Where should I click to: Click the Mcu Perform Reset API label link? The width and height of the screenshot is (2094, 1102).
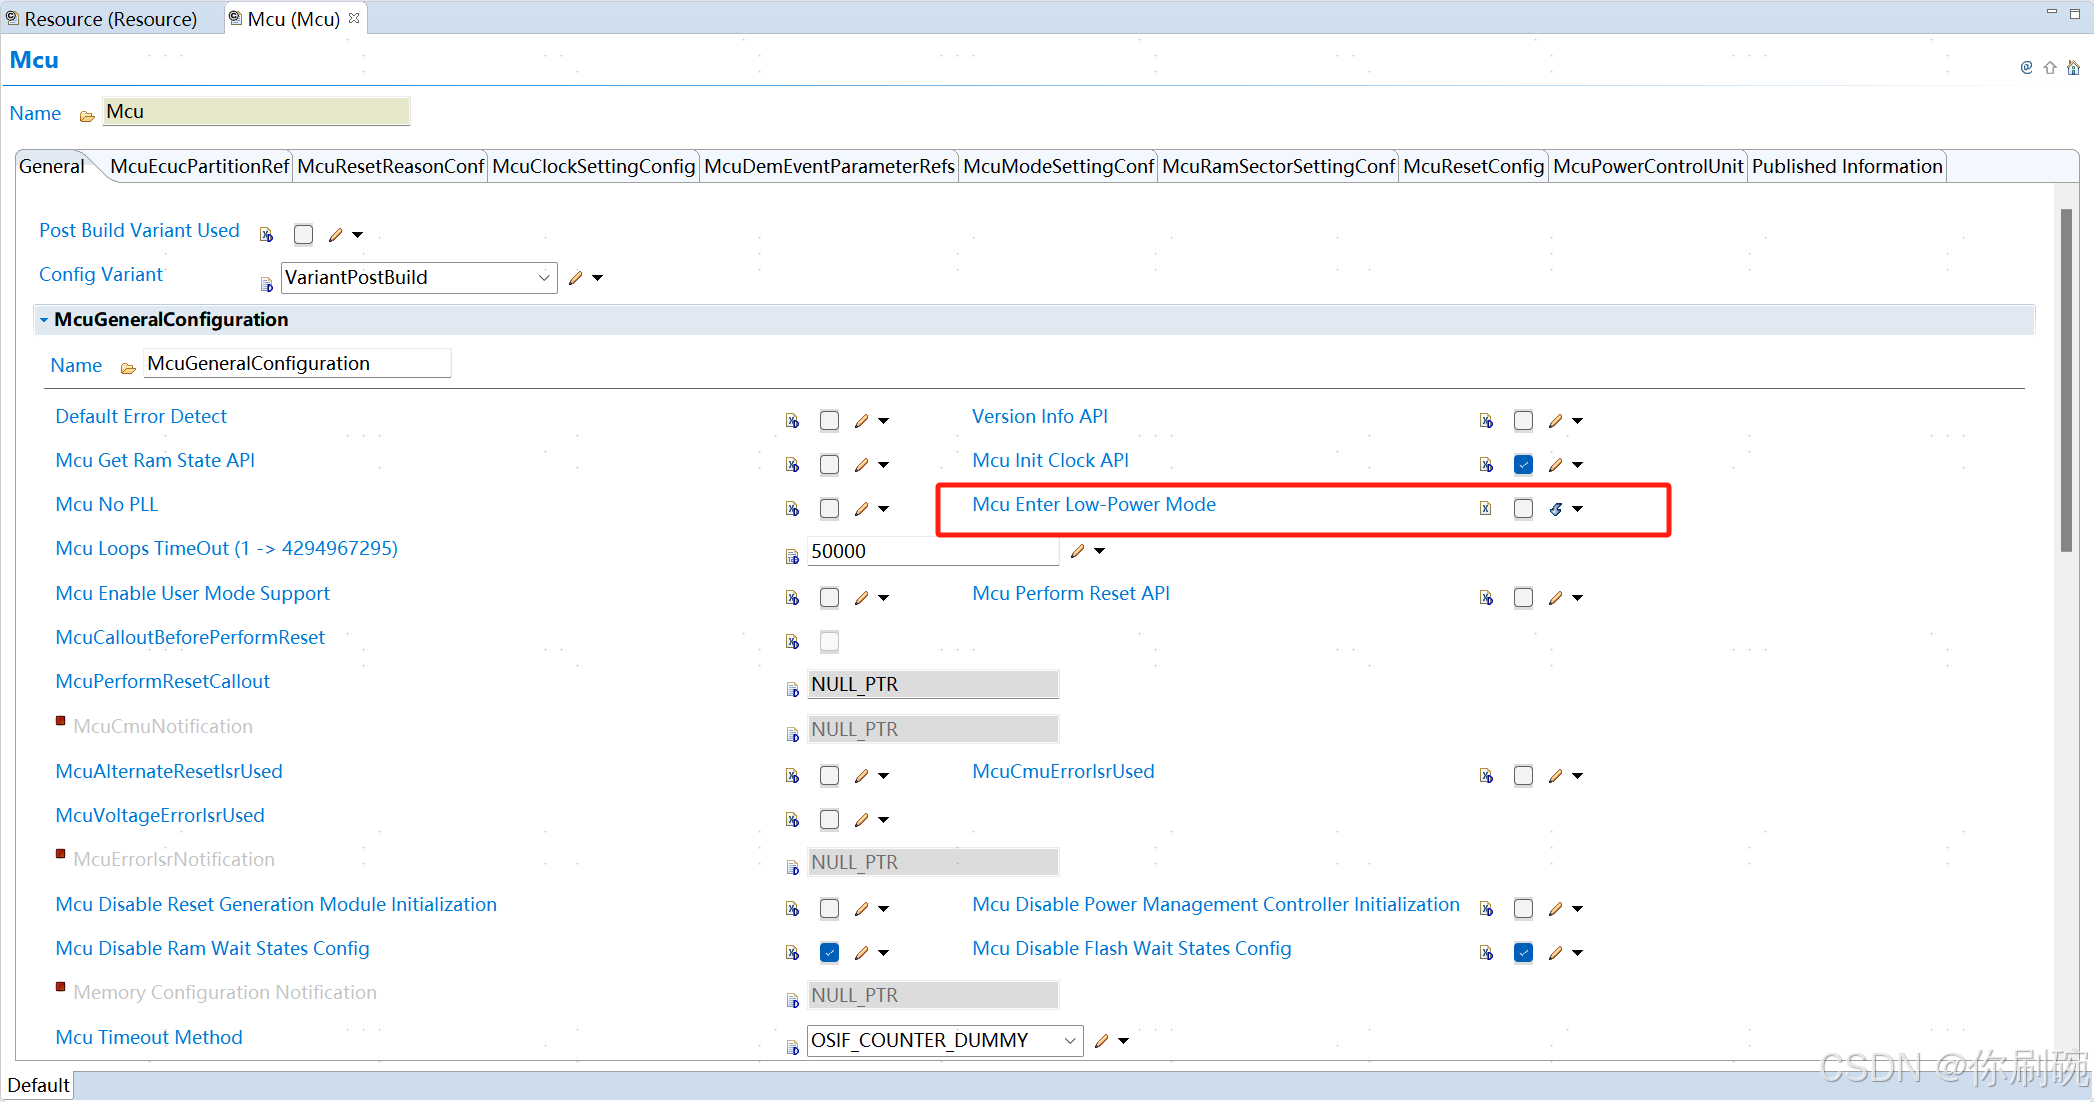click(1070, 593)
